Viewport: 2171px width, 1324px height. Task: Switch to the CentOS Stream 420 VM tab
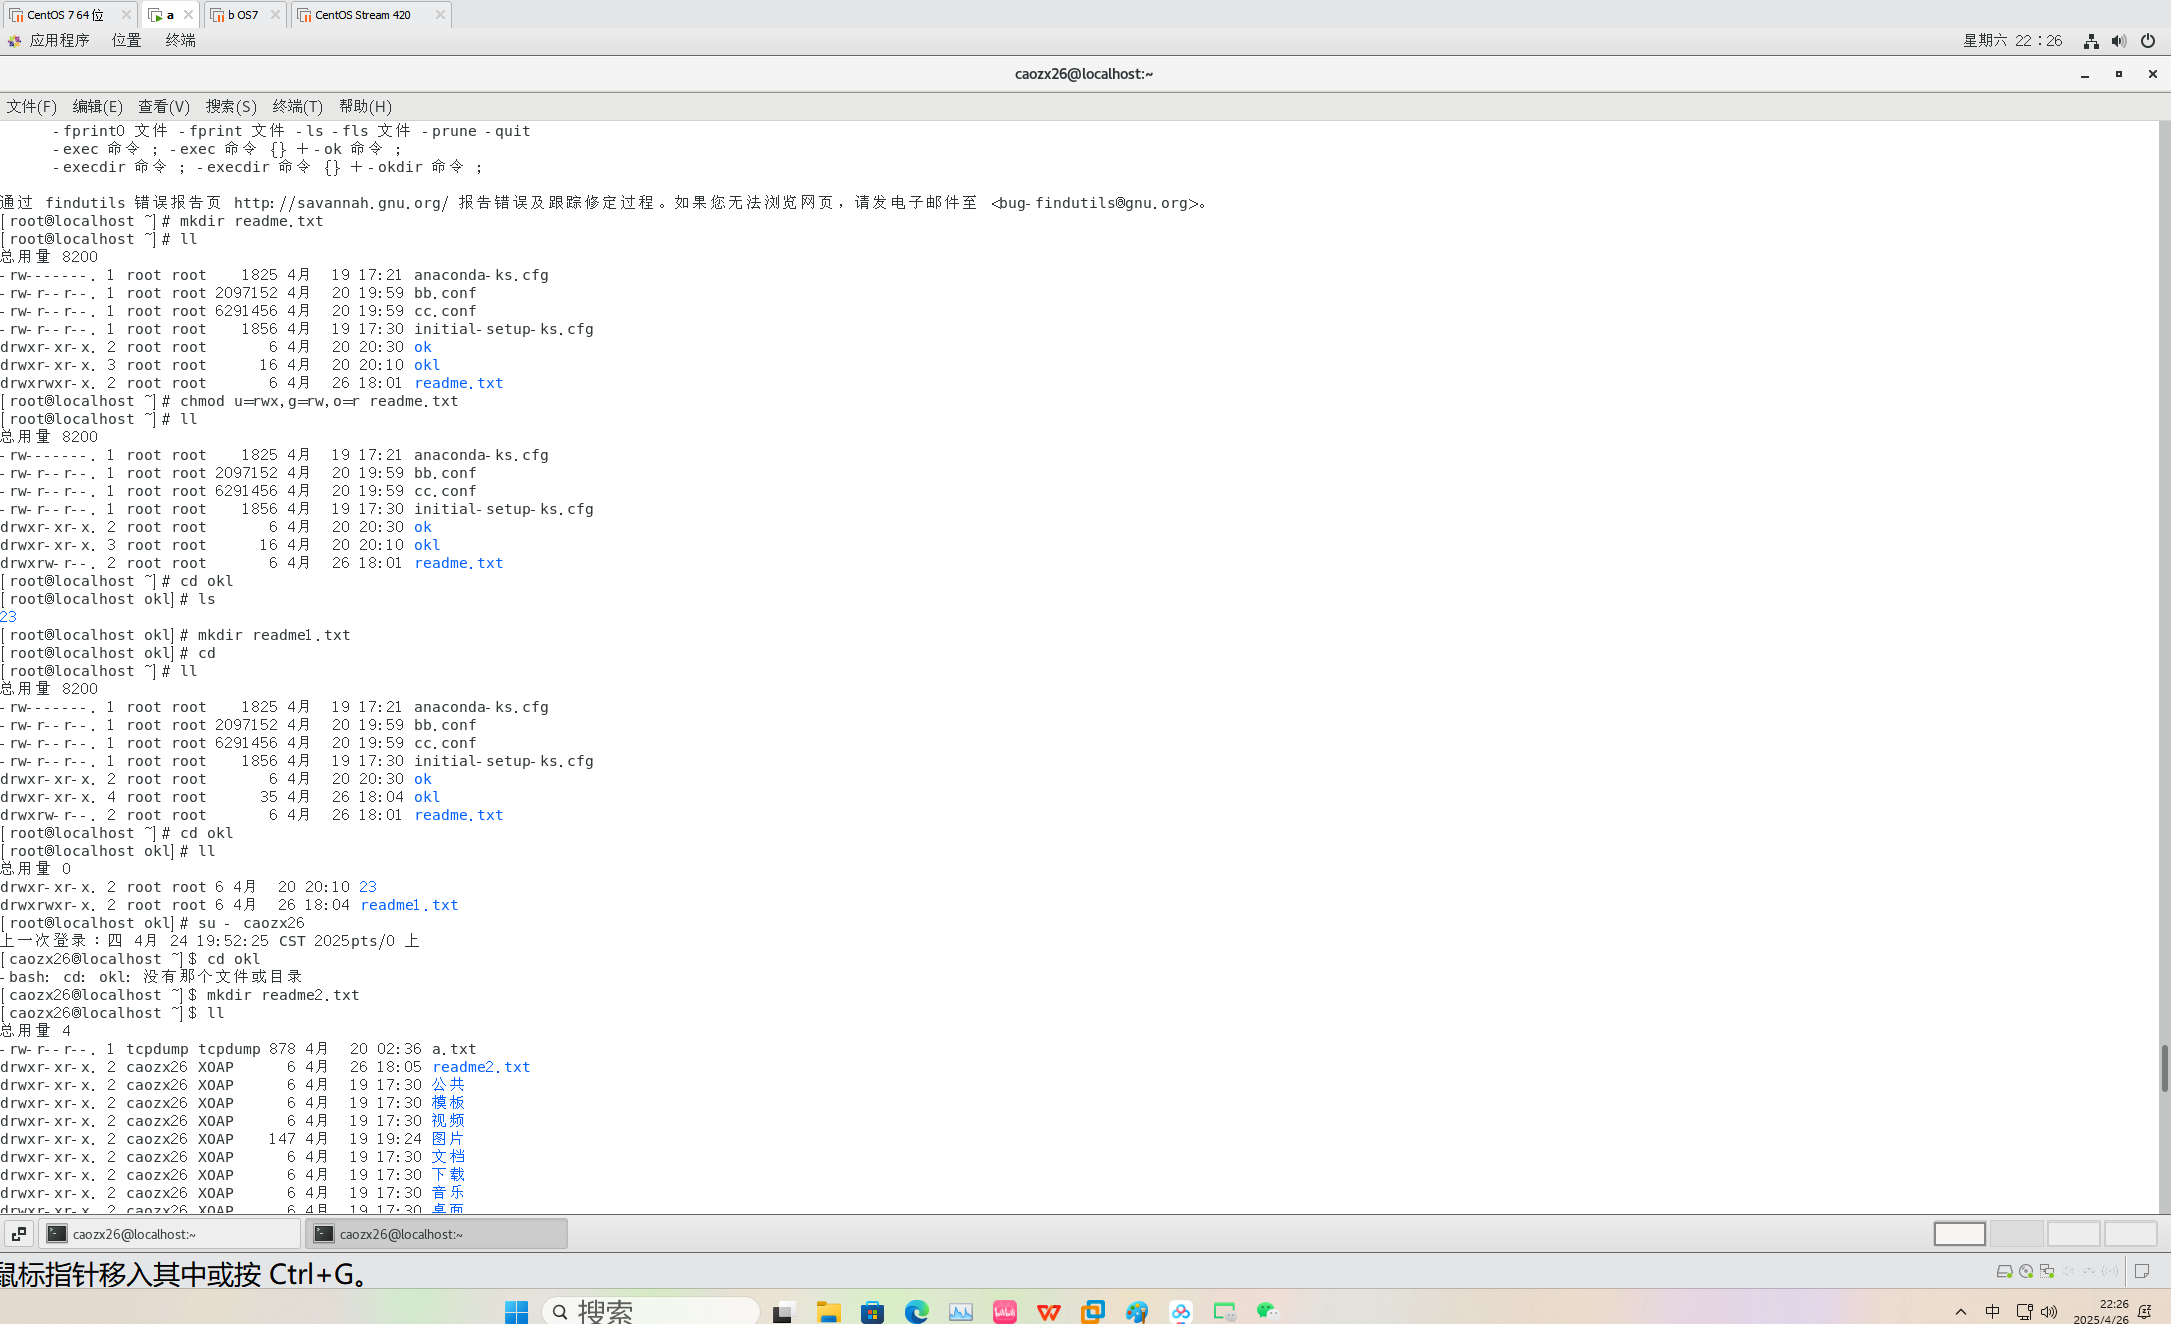coord(362,15)
